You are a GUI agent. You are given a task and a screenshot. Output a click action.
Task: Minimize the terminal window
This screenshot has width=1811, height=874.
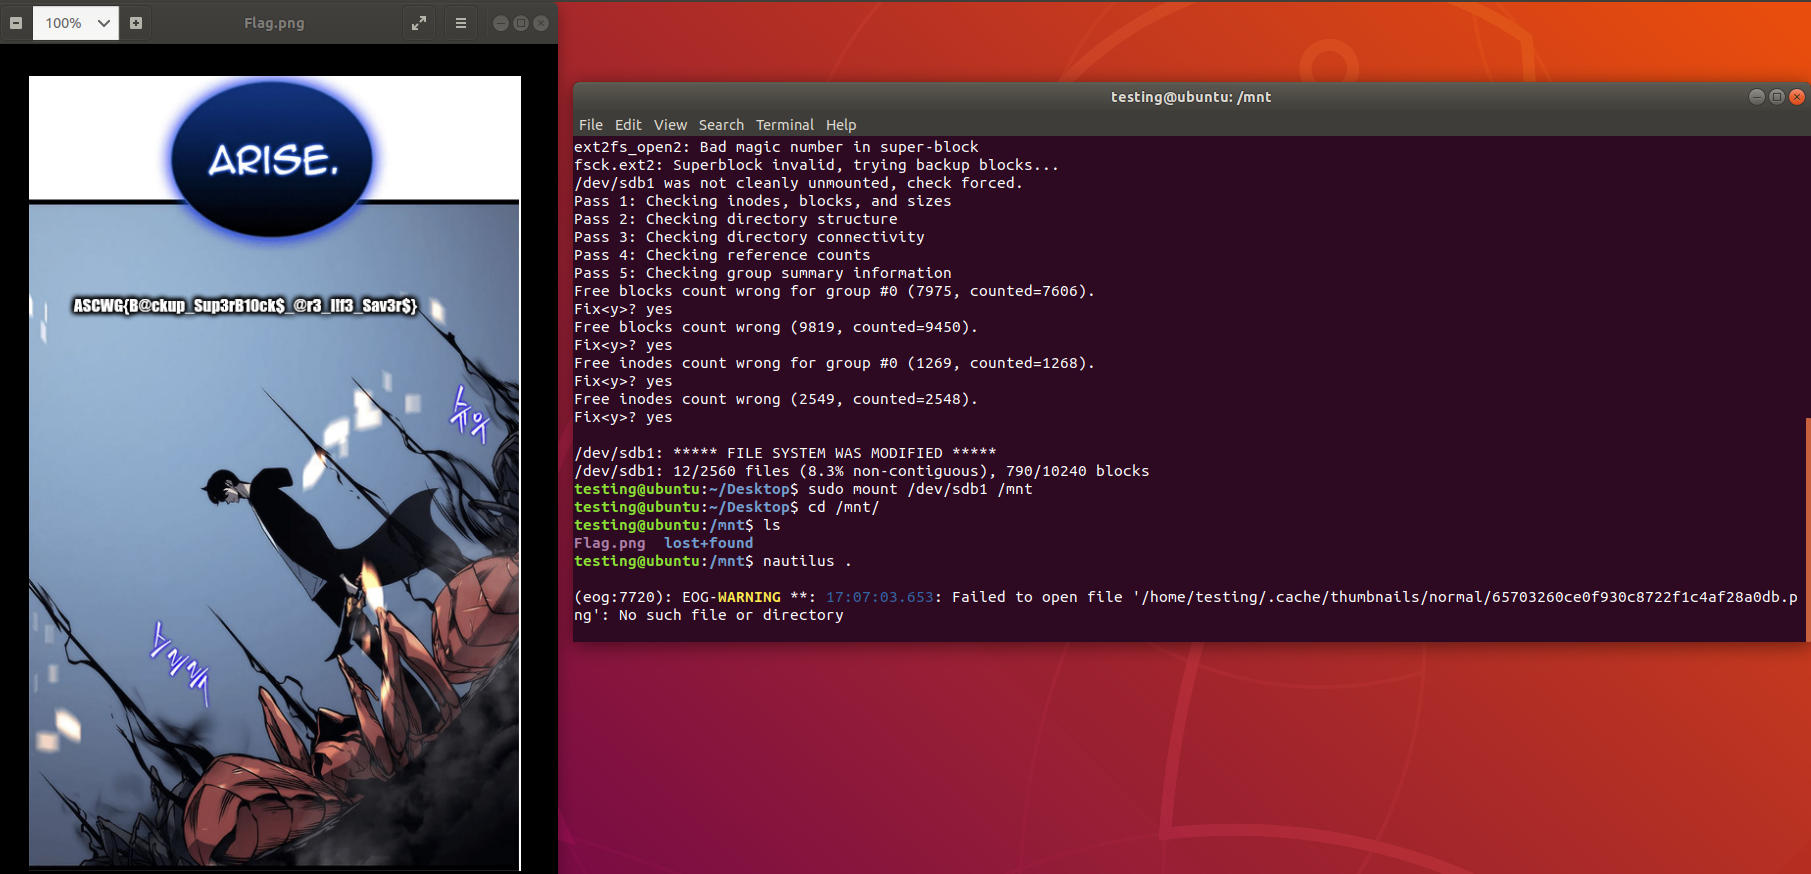(x=1757, y=97)
